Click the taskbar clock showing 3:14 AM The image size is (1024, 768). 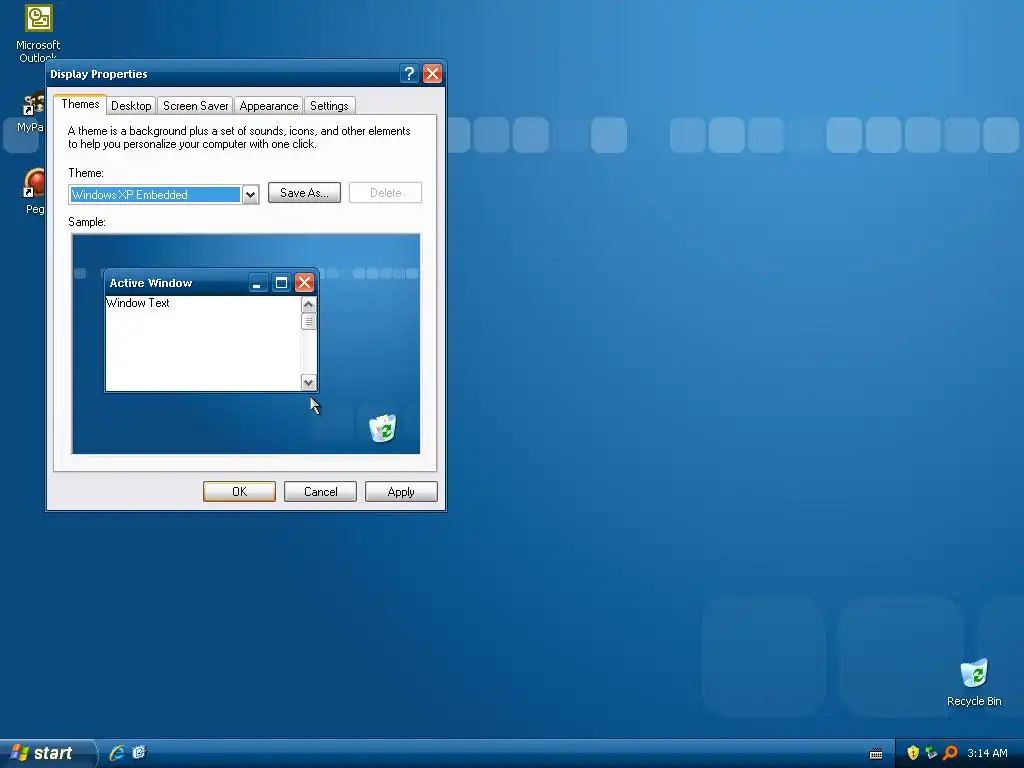987,753
